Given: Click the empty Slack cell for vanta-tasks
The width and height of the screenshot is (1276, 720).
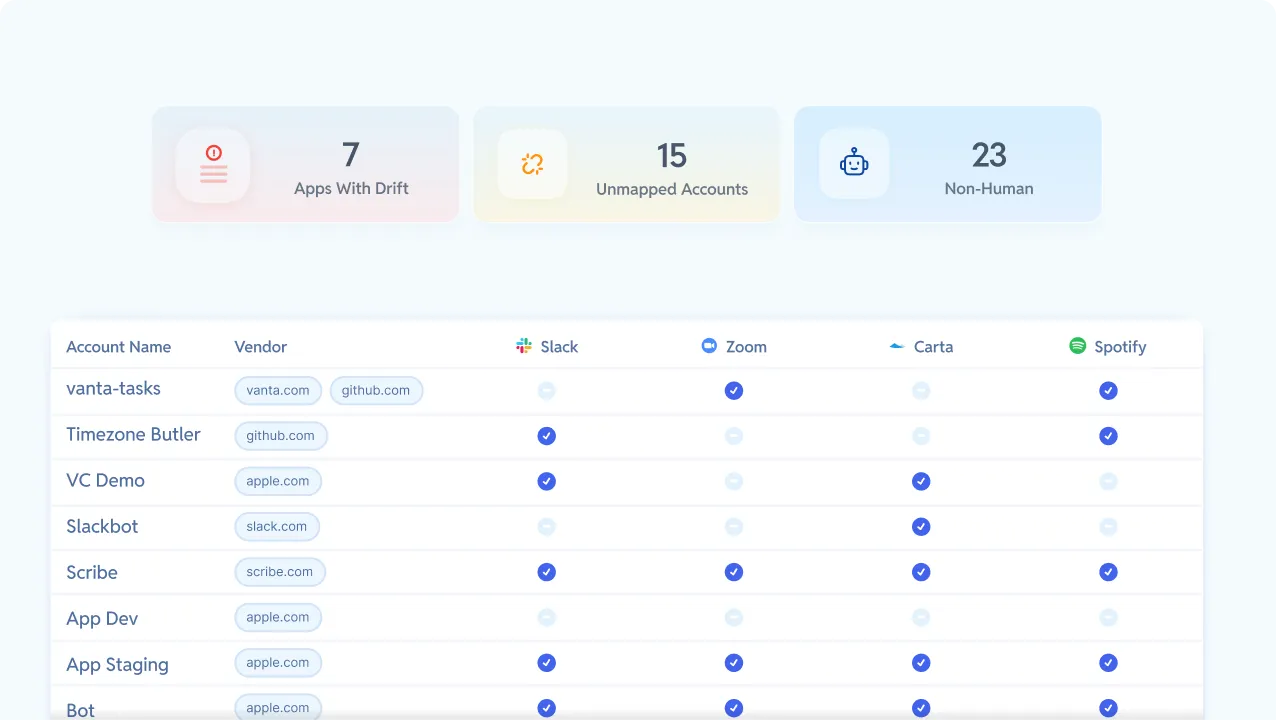Looking at the screenshot, I should point(546,390).
